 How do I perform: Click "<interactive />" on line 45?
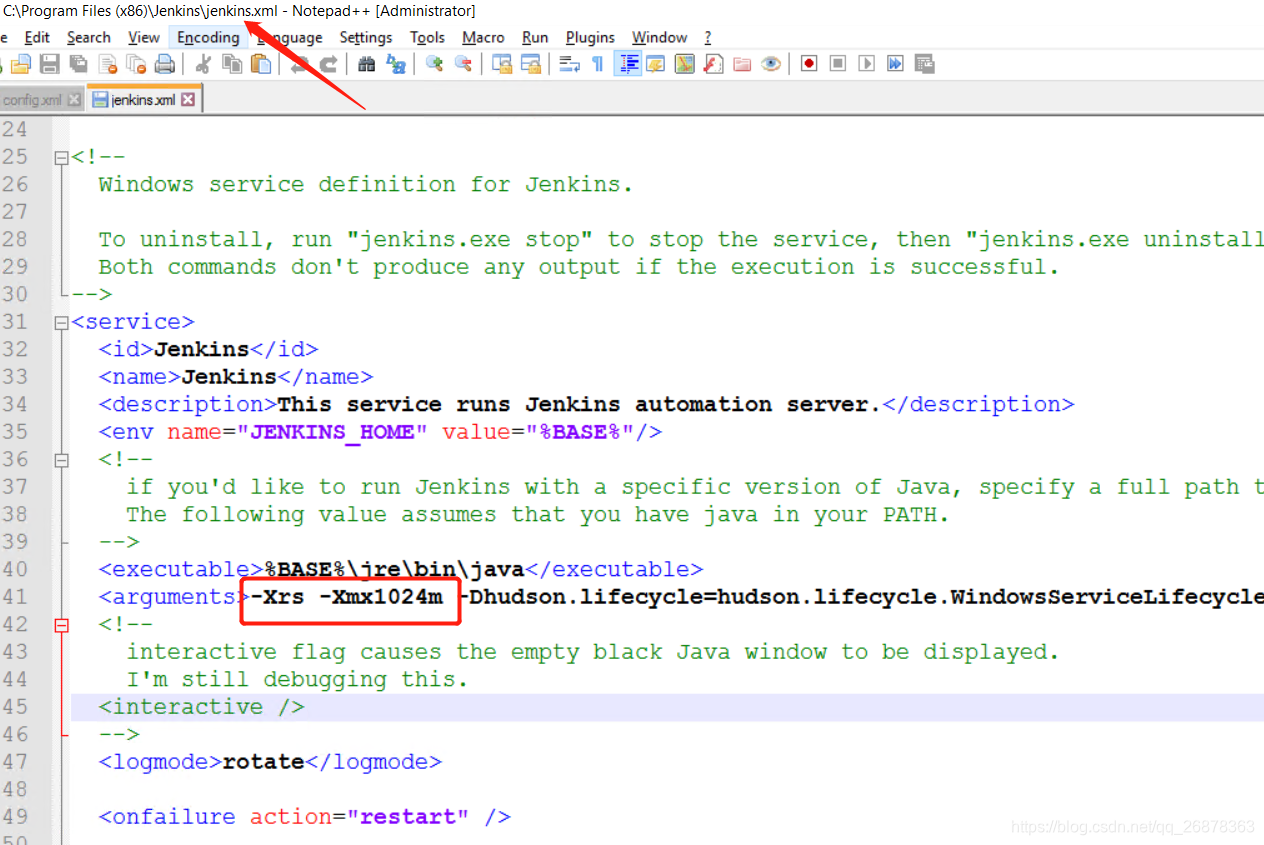point(201,707)
